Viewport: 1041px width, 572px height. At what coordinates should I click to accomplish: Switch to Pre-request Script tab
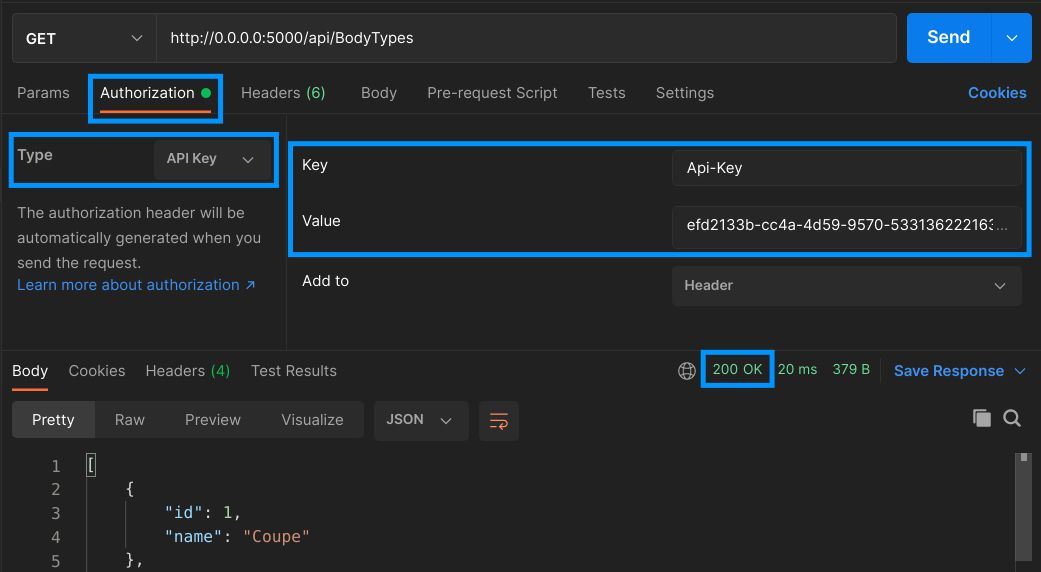point(492,93)
